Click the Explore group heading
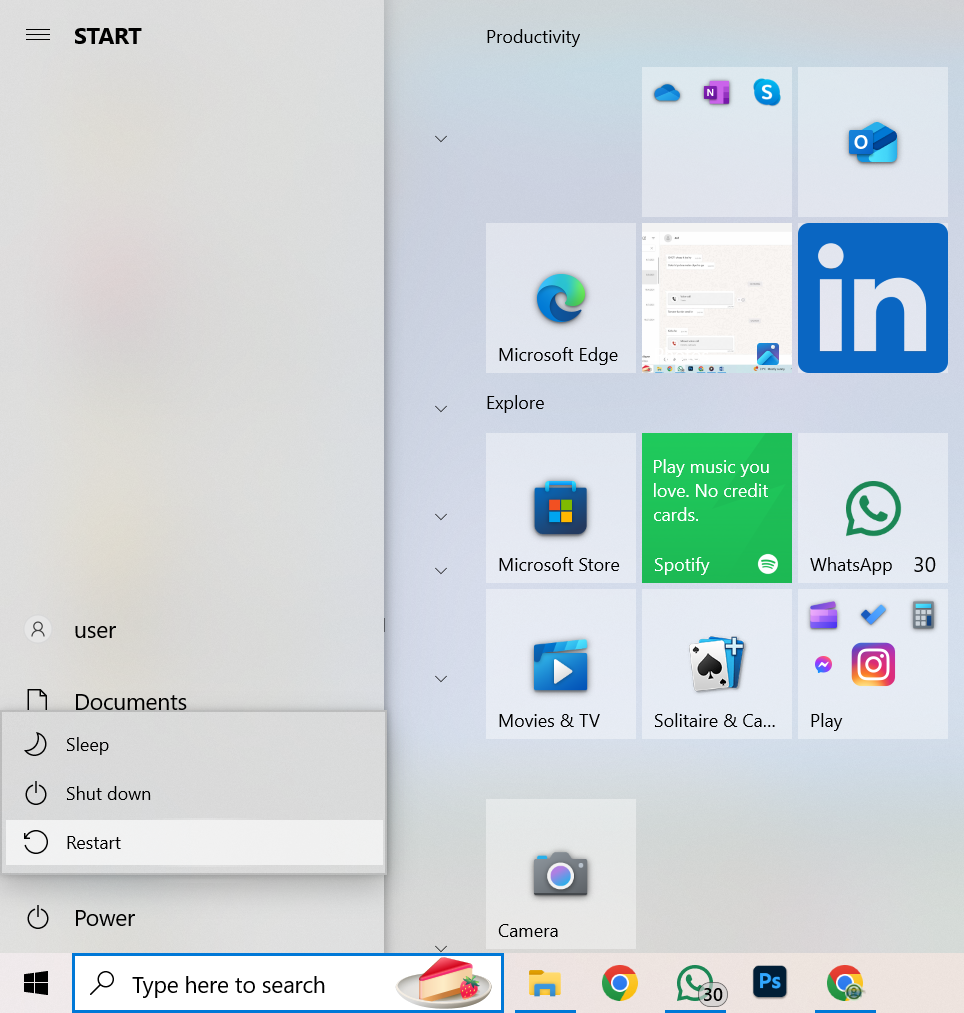 [x=515, y=402]
